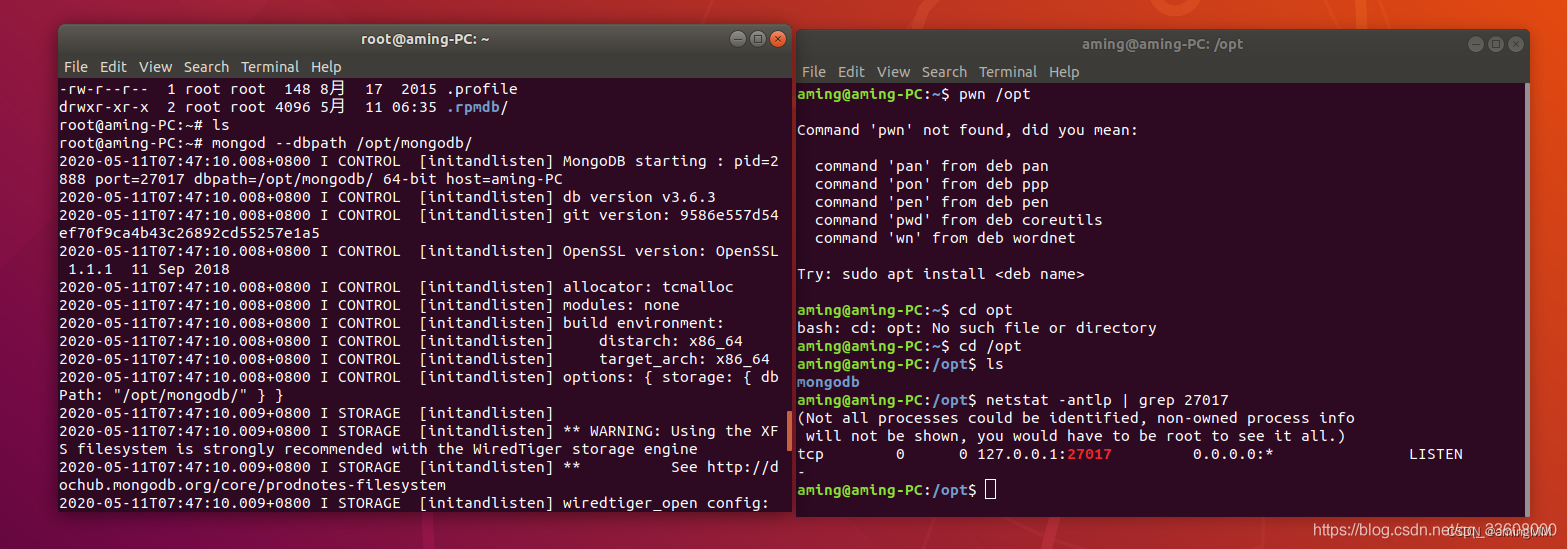1567x549 pixels.
Task: Click 'modules: none' log line
Action: (621, 305)
